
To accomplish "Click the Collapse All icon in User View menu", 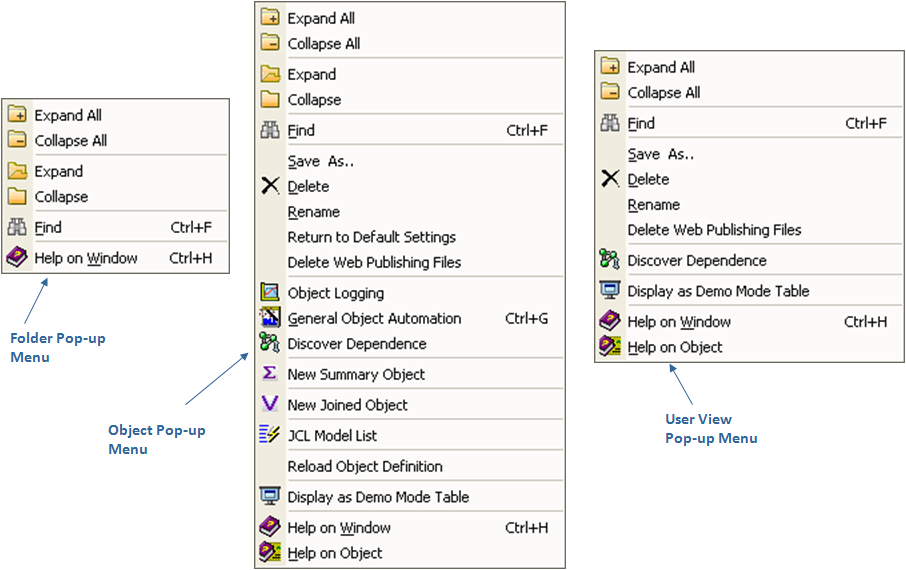I will point(610,91).
